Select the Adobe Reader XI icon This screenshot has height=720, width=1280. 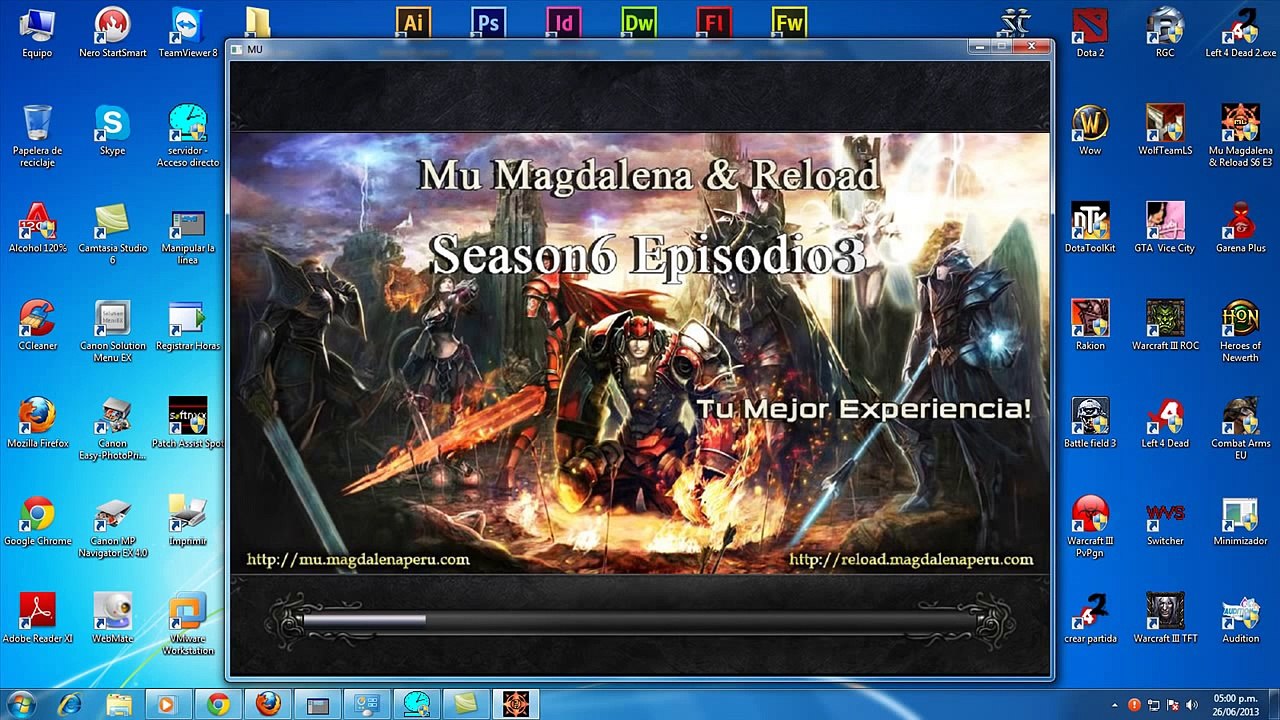click(37, 618)
